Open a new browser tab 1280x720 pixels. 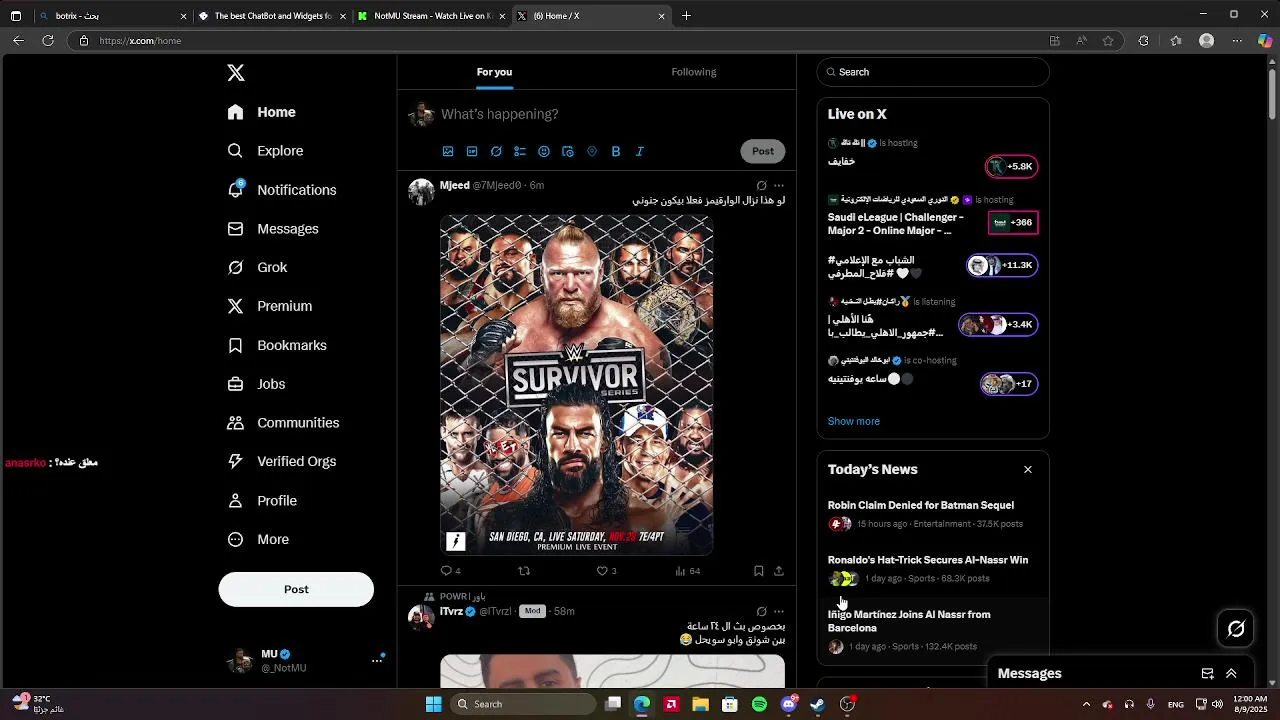coord(686,16)
